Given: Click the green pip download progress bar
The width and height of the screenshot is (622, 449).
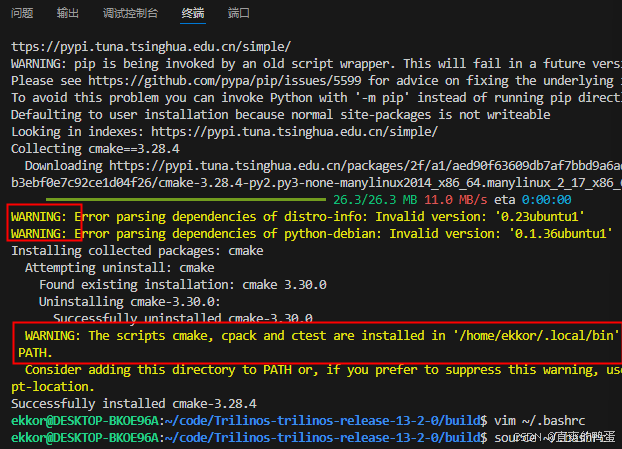Looking at the screenshot, I should [186, 200].
